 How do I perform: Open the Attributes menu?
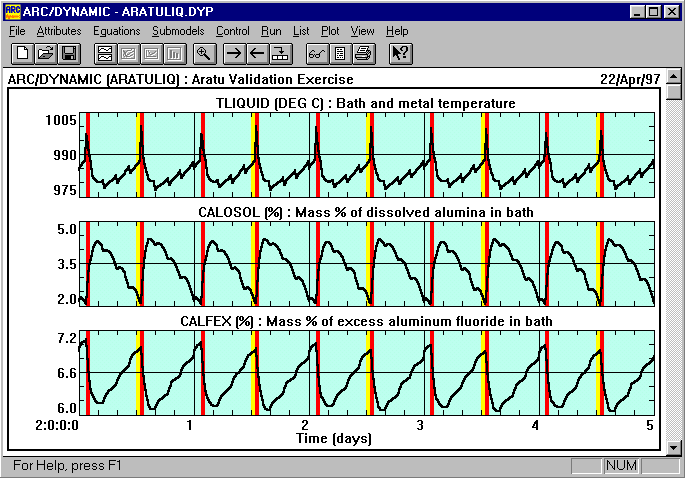point(59,31)
